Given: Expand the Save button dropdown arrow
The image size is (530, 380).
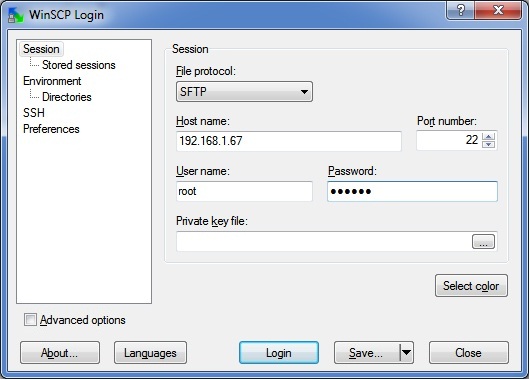Looking at the screenshot, I should tap(407, 353).
